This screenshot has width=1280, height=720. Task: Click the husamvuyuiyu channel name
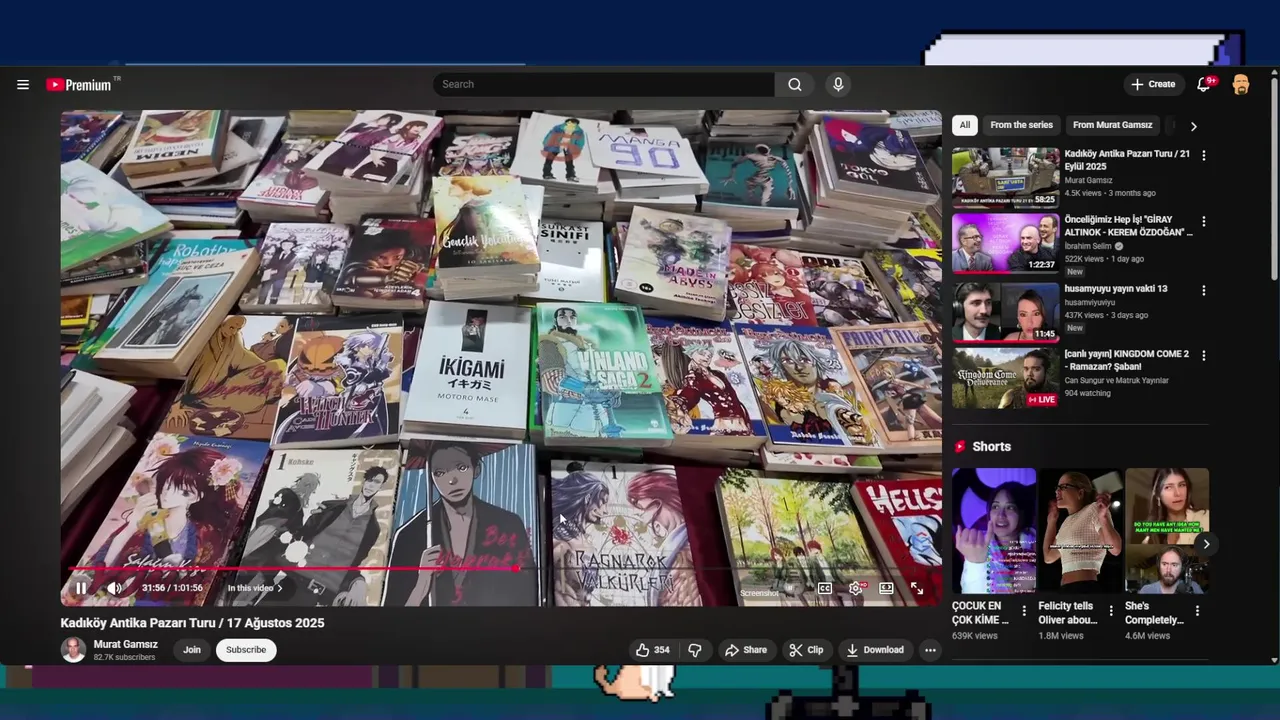(x=1089, y=302)
